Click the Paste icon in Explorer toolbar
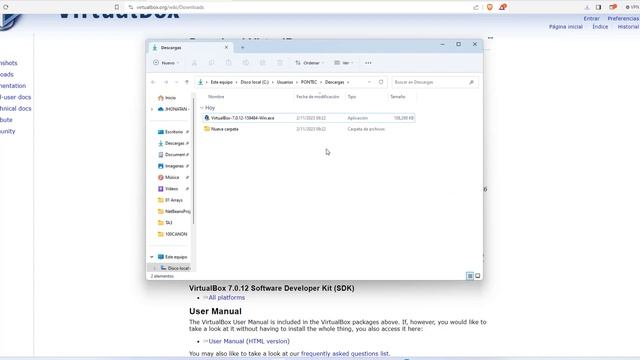 click(x=229, y=63)
